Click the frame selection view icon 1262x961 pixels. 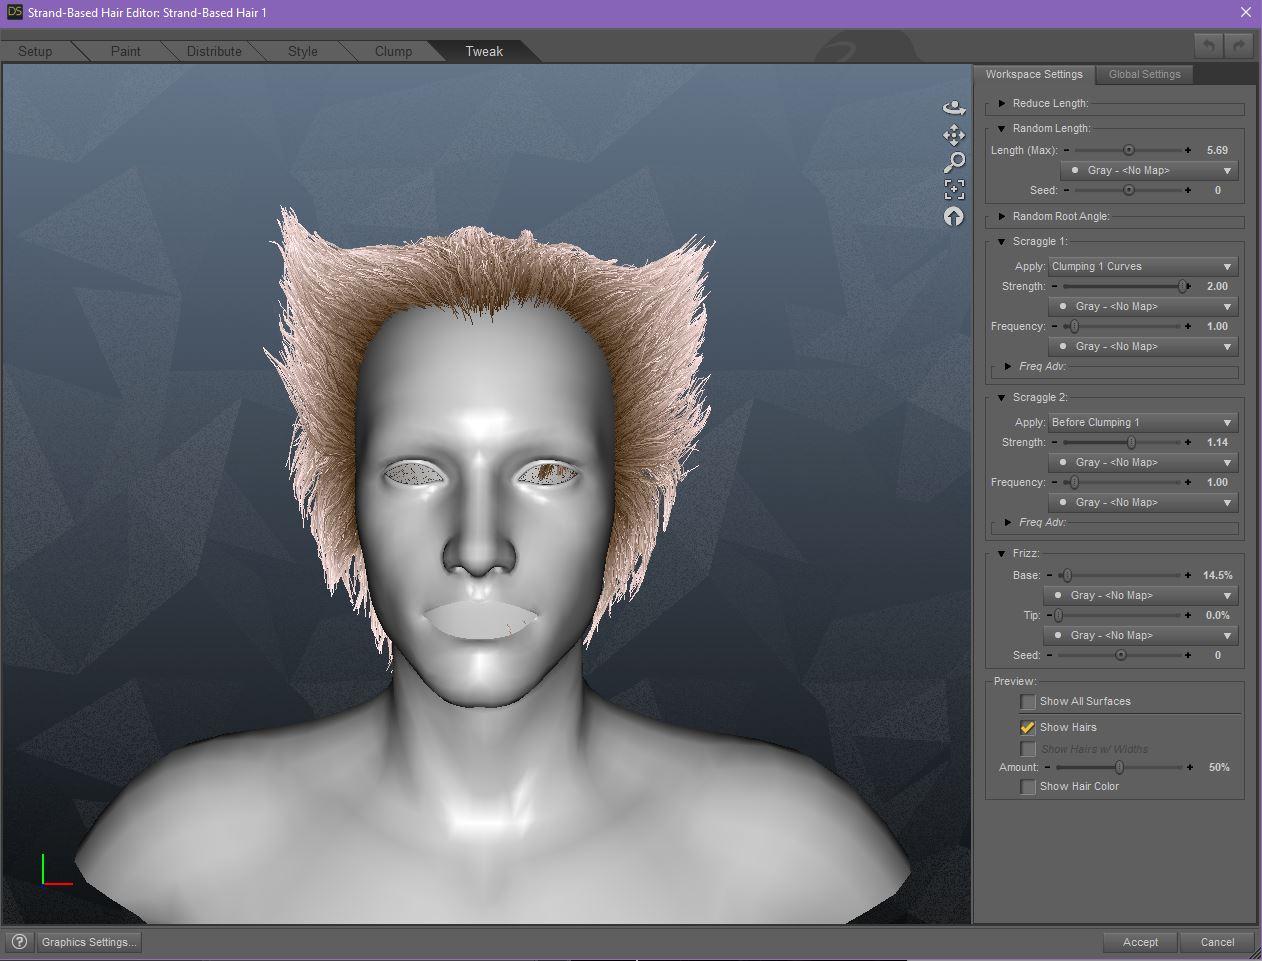point(954,189)
